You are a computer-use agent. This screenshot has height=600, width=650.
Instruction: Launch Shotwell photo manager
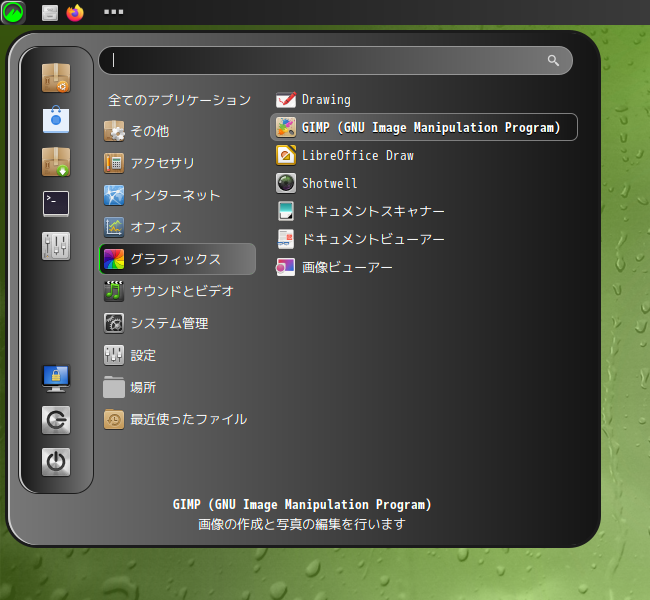click(424, 183)
